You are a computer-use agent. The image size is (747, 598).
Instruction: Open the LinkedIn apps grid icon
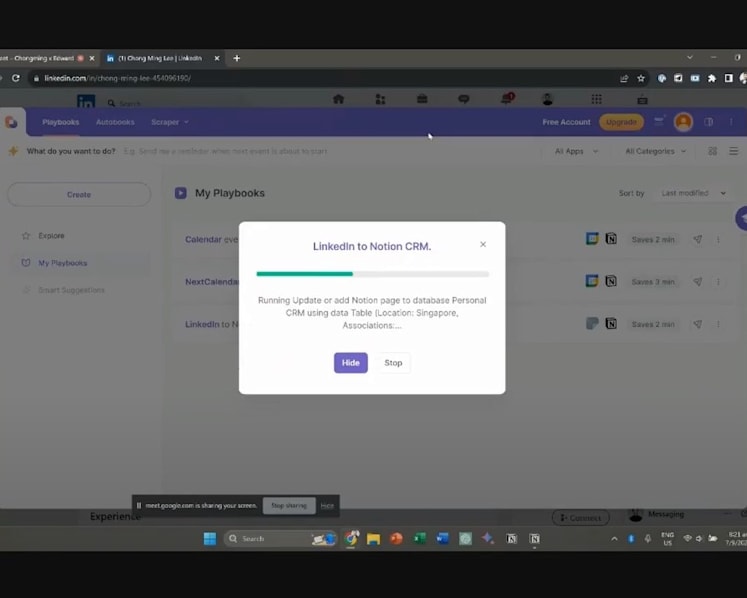click(596, 99)
